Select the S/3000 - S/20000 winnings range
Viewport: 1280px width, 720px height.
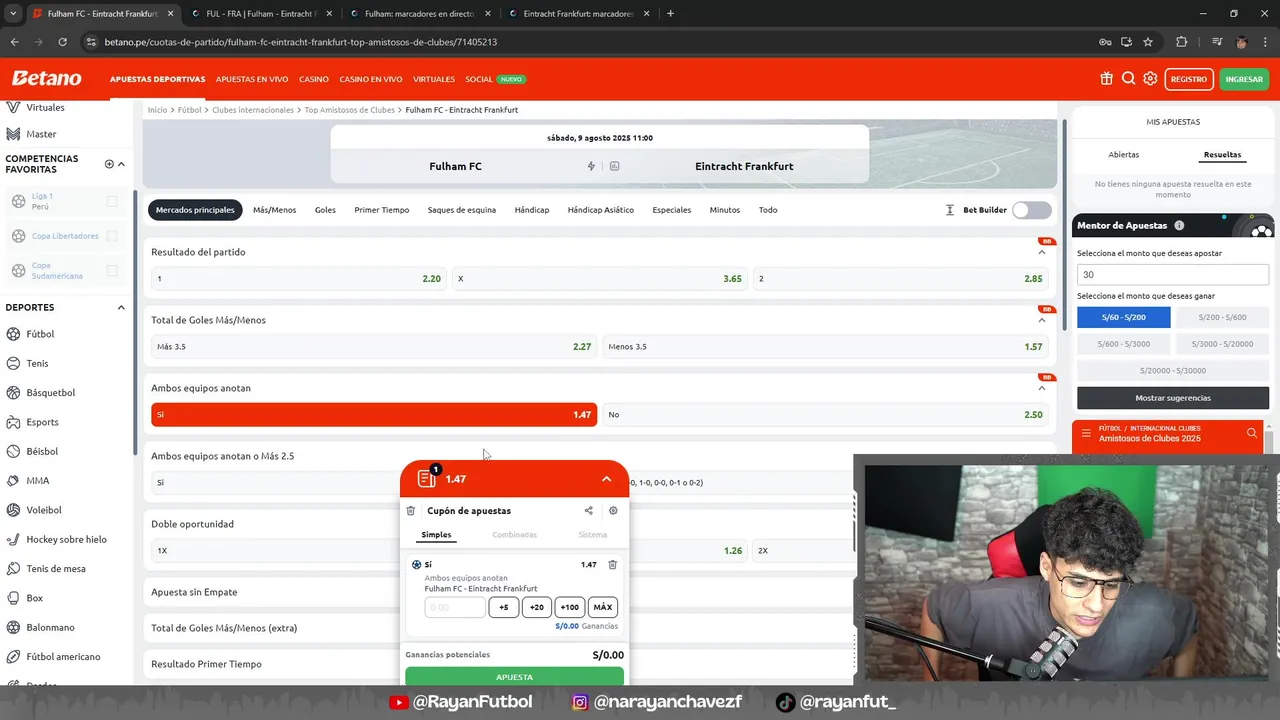[x=1222, y=344]
